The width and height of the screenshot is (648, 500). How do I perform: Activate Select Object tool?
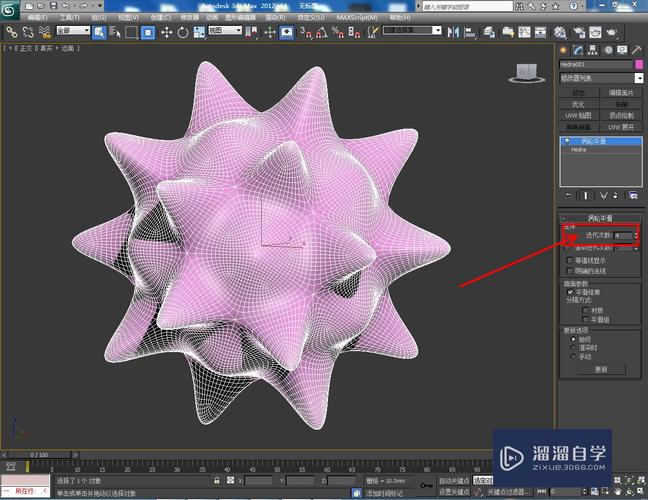coord(99,32)
